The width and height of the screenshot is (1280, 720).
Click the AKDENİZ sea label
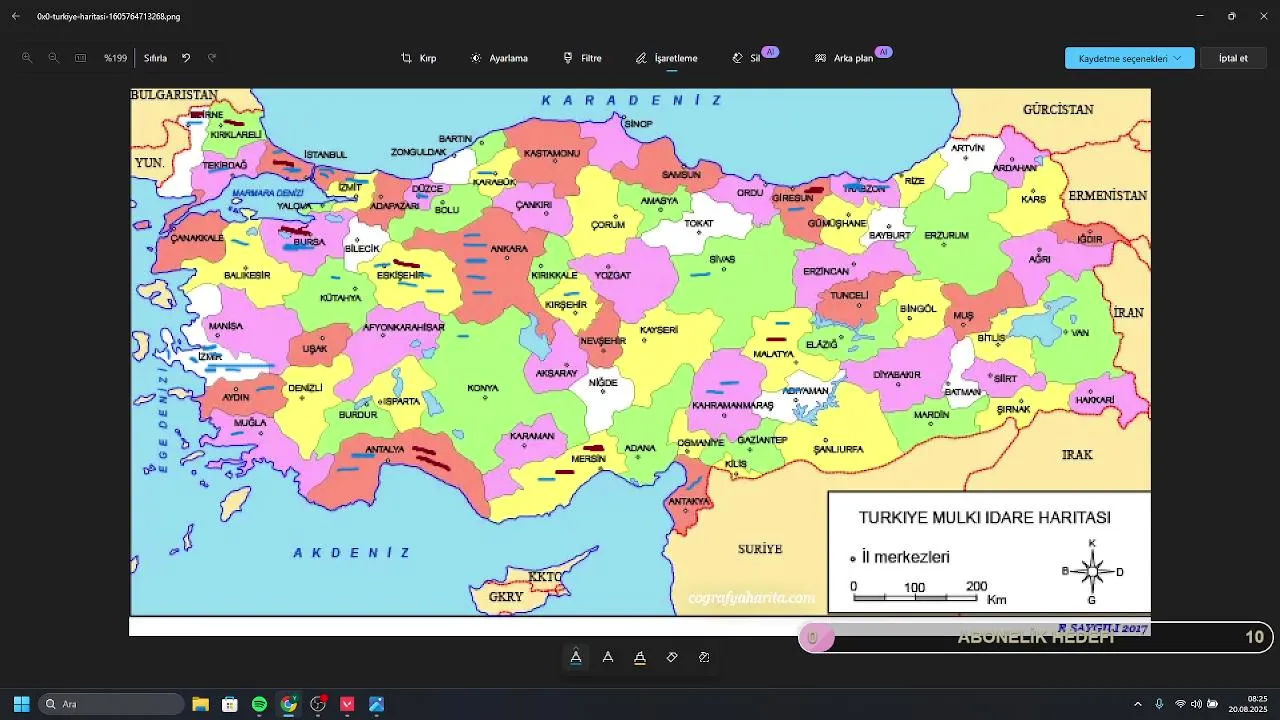pos(352,552)
